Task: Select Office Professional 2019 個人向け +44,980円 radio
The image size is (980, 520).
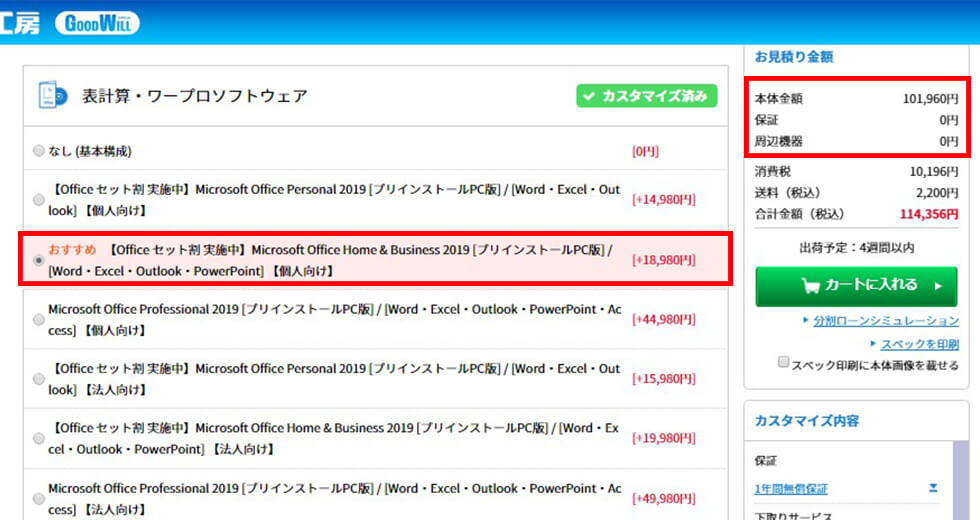Action: pyautogui.click(x=39, y=319)
